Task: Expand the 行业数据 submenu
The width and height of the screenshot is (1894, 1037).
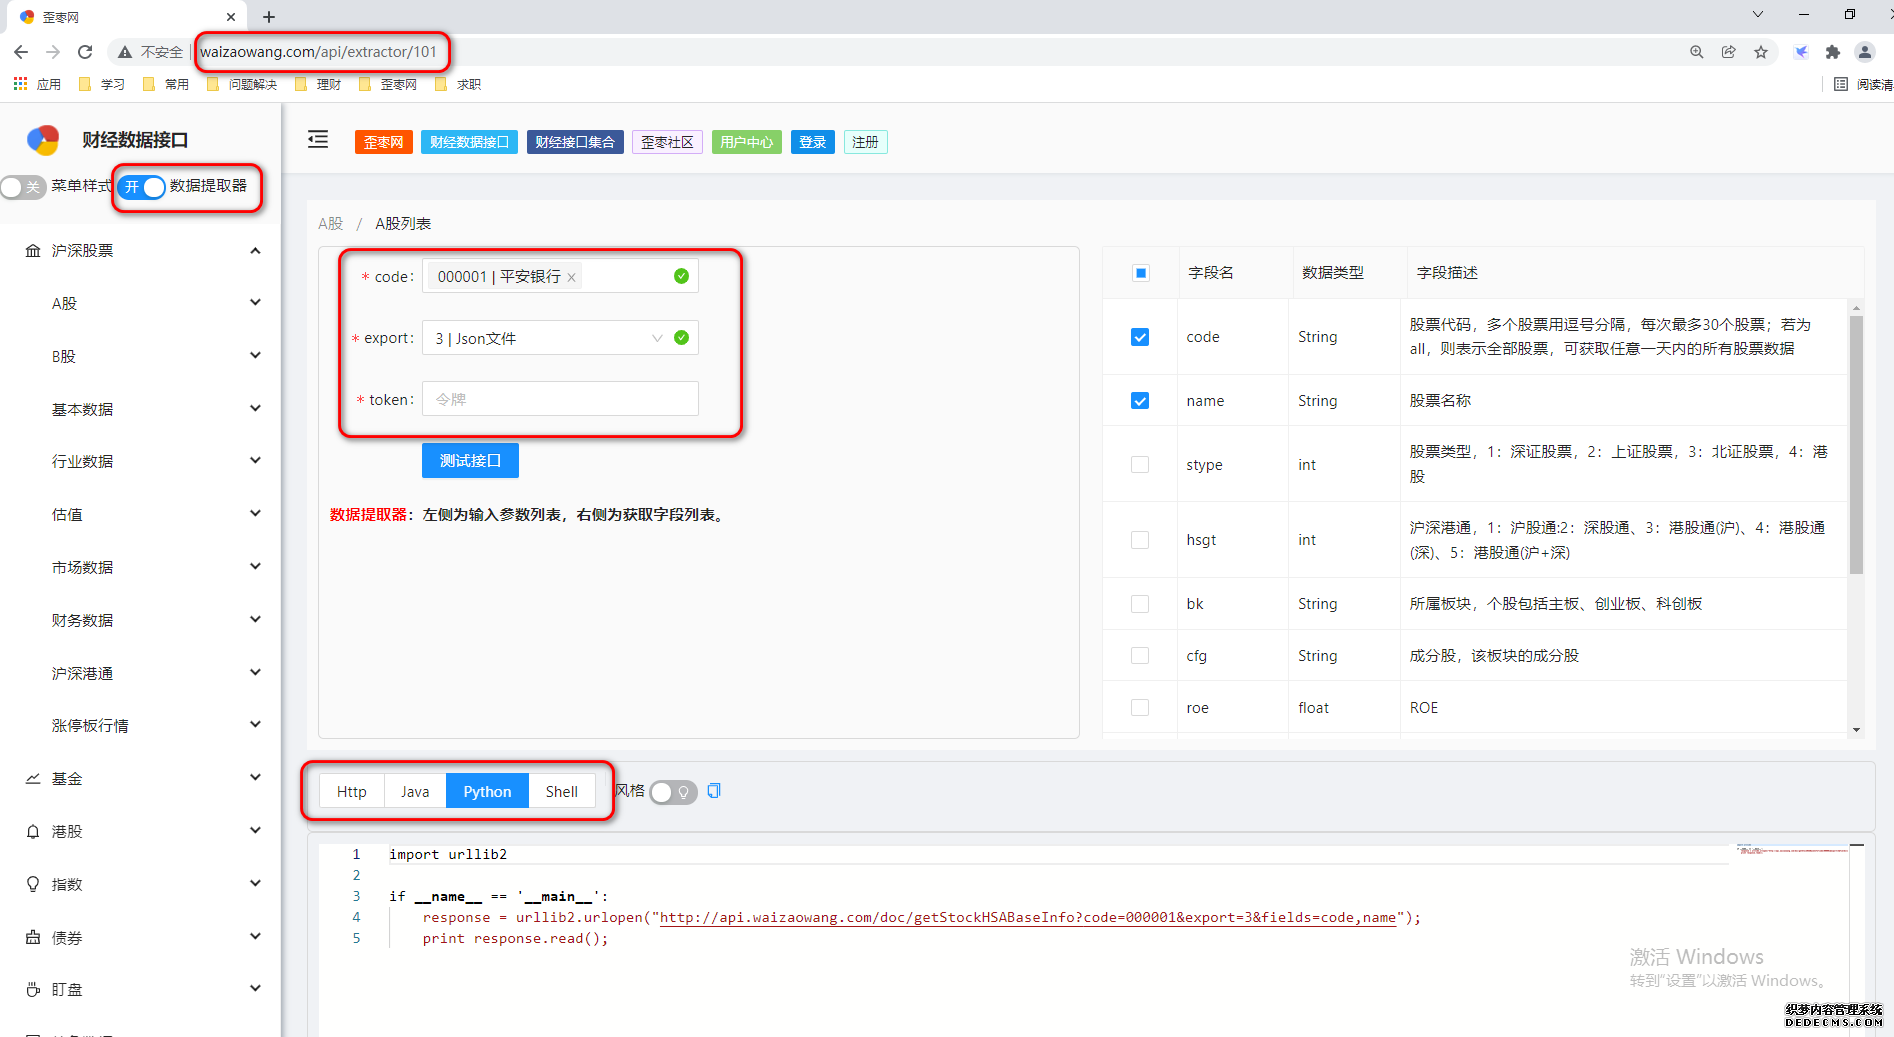Action: tap(141, 461)
